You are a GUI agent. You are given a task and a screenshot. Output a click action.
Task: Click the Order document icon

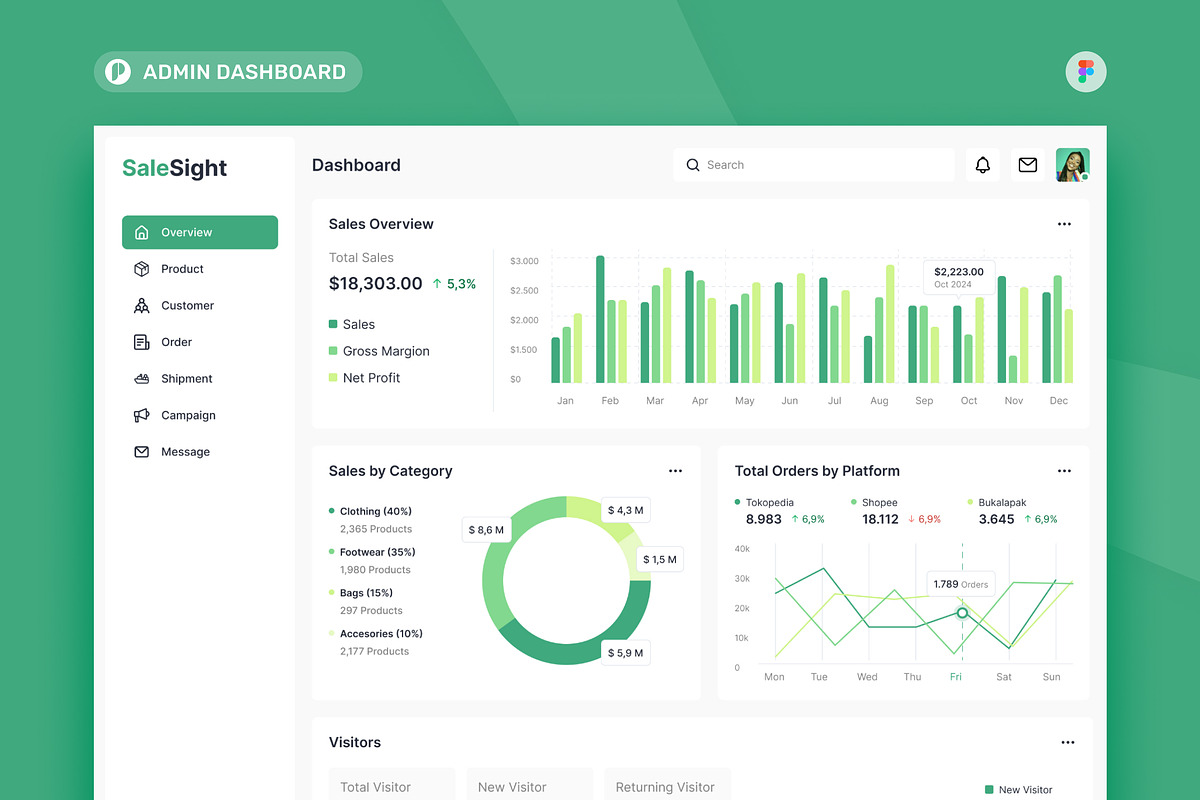[x=141, y=342]
